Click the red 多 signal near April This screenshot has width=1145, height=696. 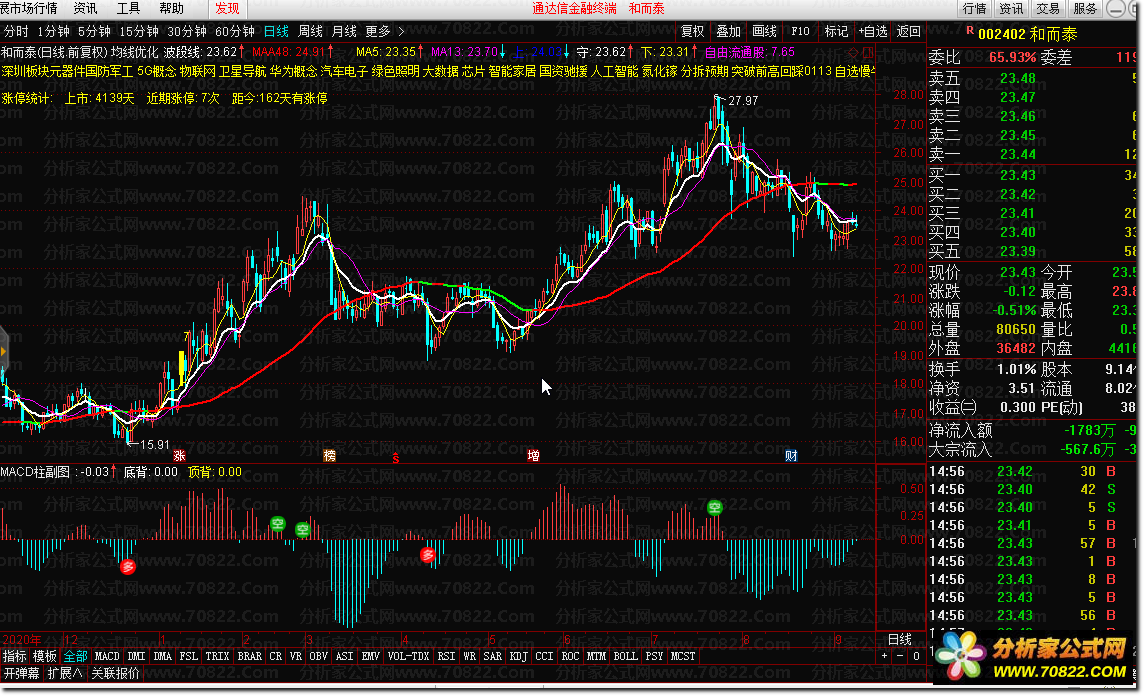pos(428,555)
